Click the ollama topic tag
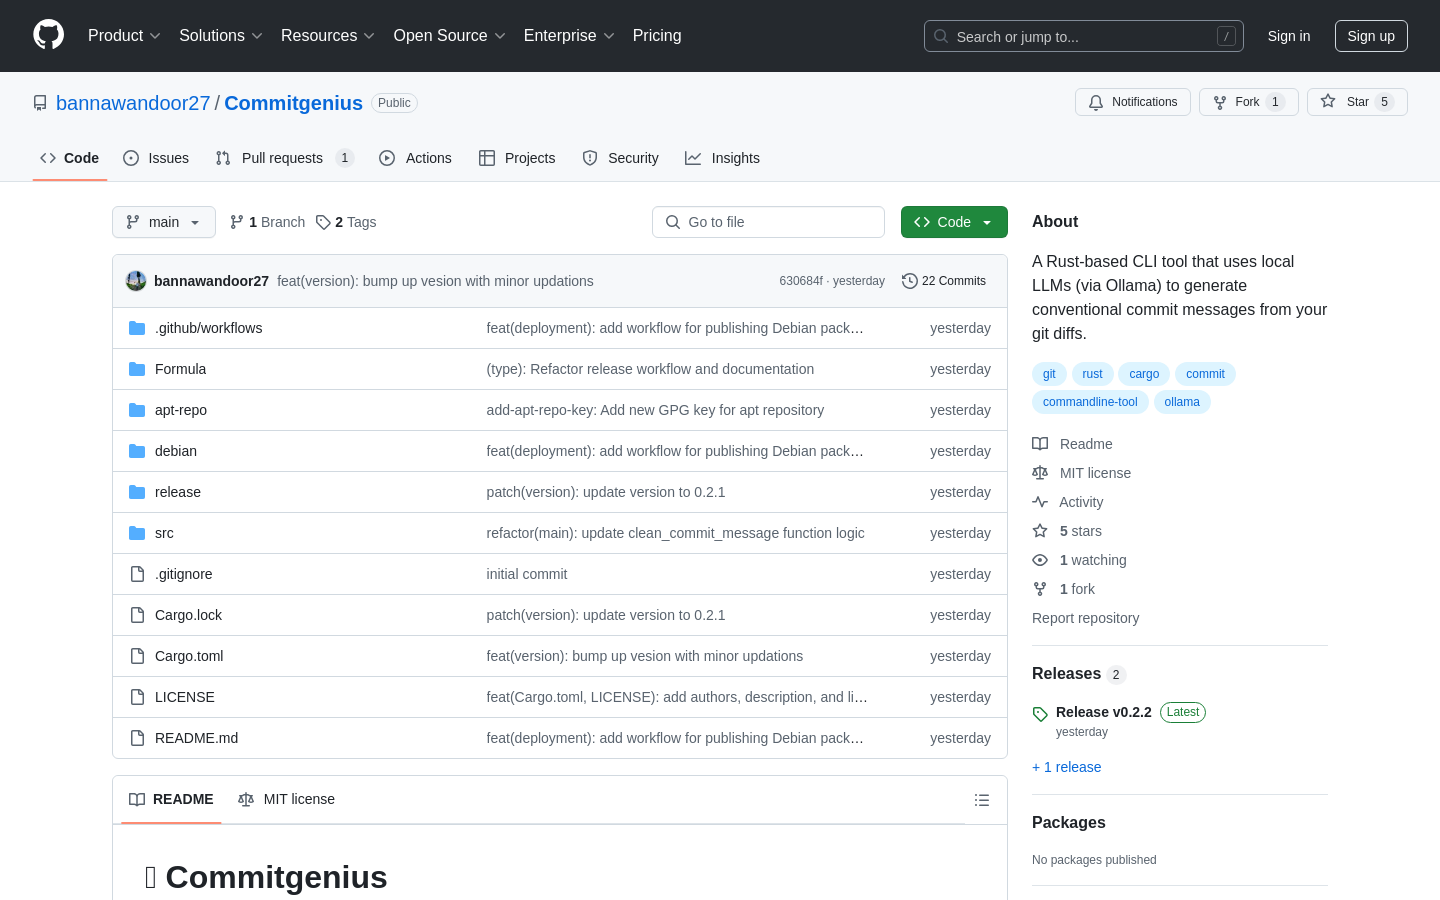This screenshot has height=900, width=1440. point(1182,402)
